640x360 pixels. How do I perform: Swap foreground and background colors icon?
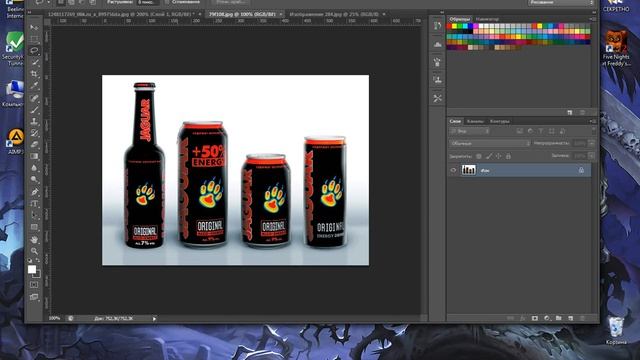pyautogui.click(x=38, y=260)
